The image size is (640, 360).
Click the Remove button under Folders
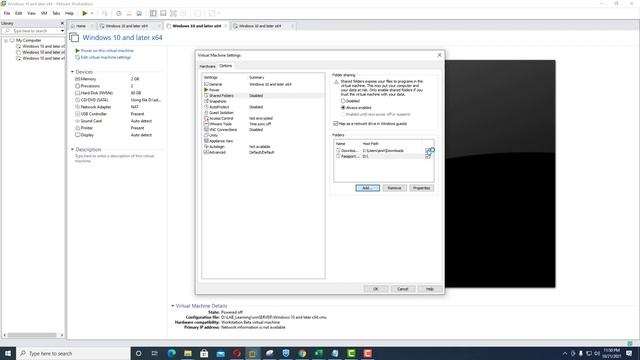point(394,188)
